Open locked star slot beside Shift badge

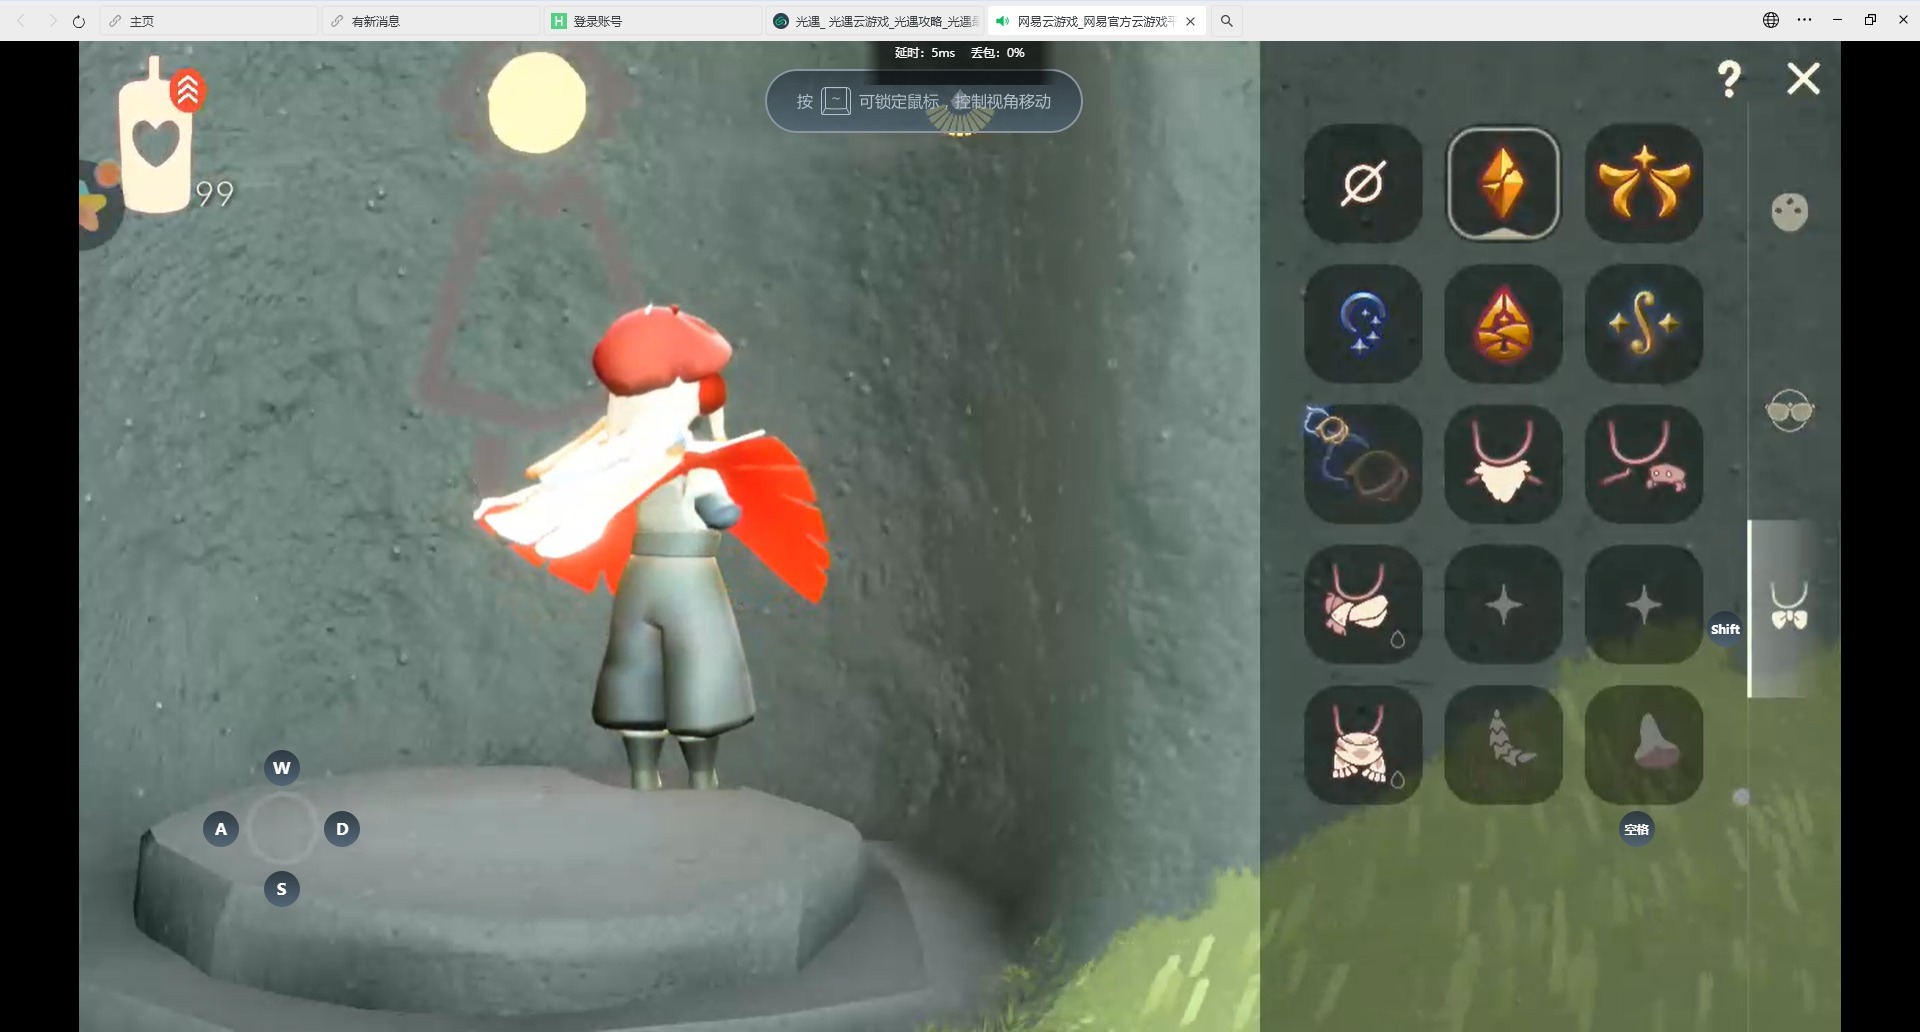[1644, 604]
